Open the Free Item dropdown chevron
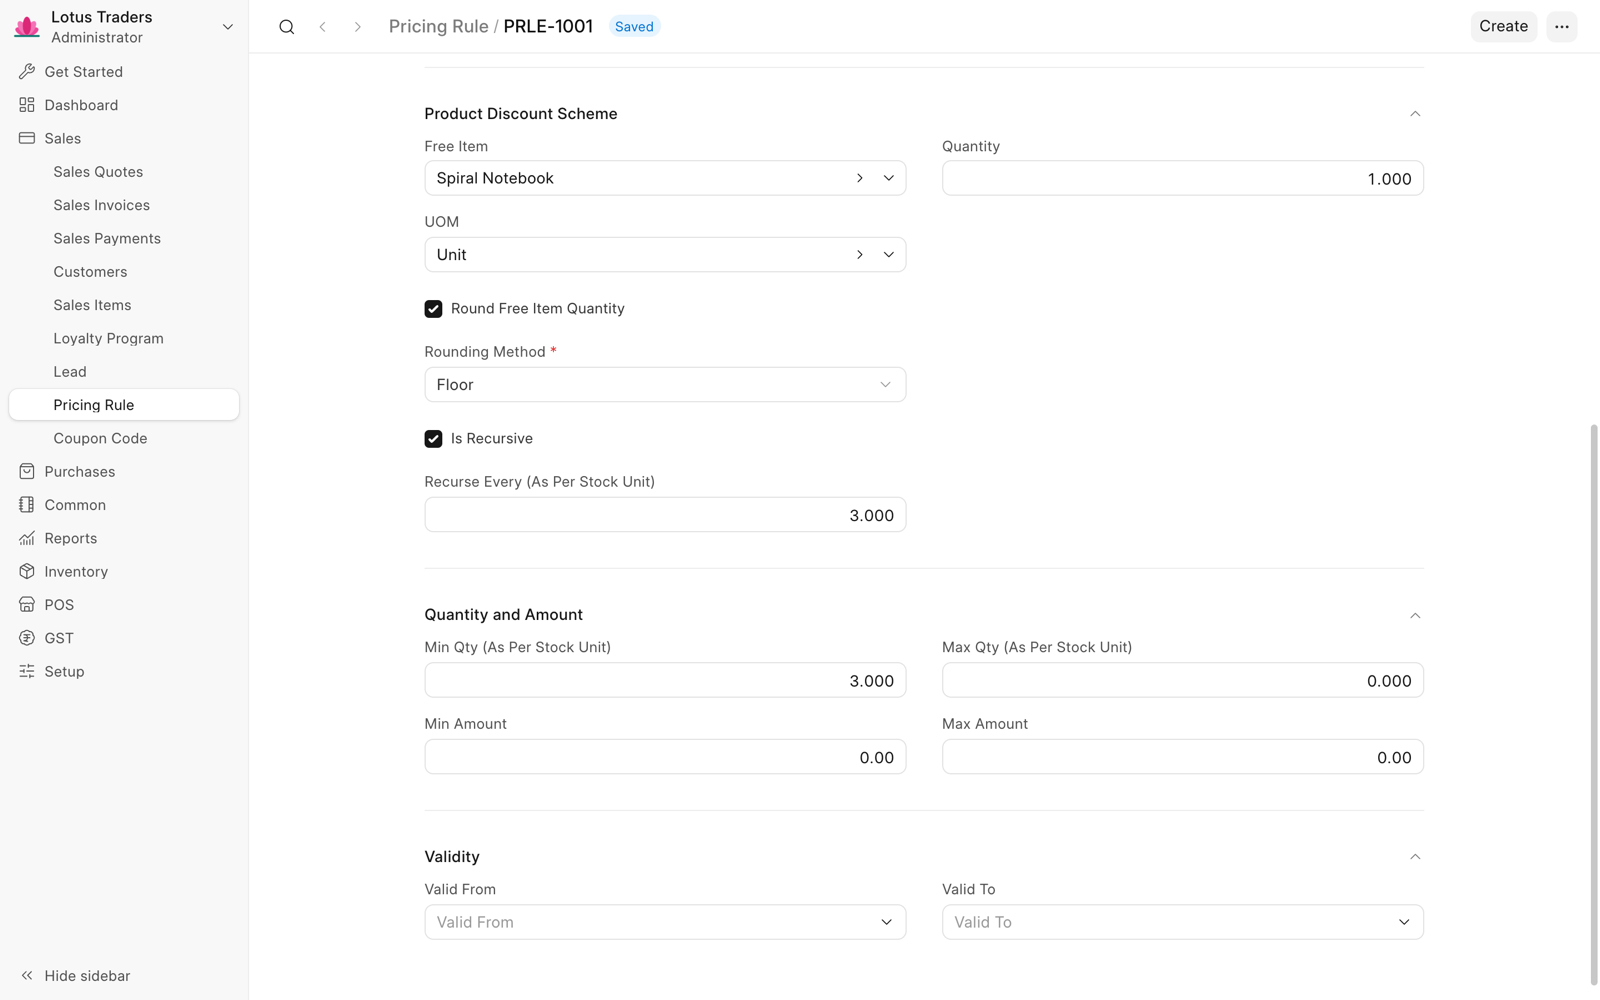The width and height of the screenshot is (1600, 1000). tap(888, 178)
